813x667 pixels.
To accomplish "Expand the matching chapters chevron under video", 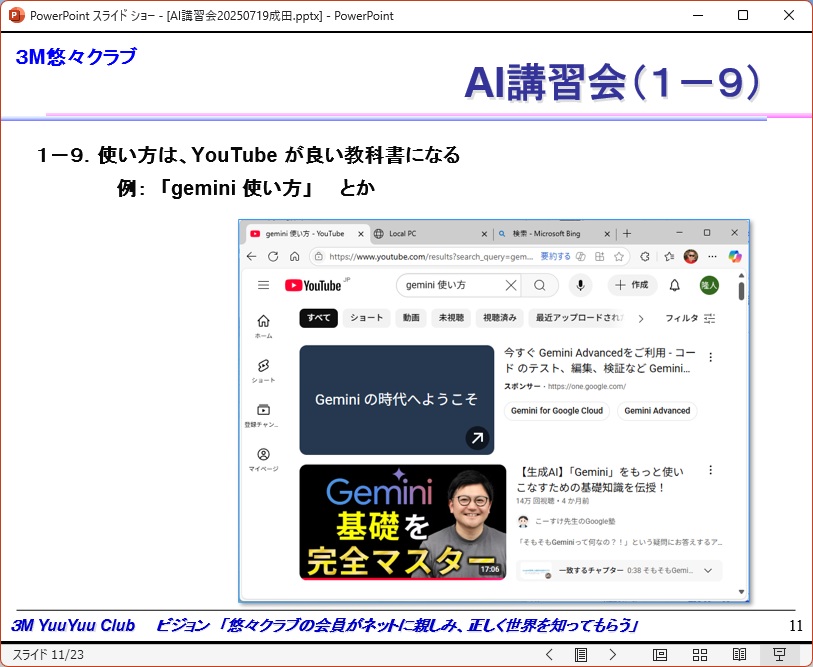I will [709, 570].
